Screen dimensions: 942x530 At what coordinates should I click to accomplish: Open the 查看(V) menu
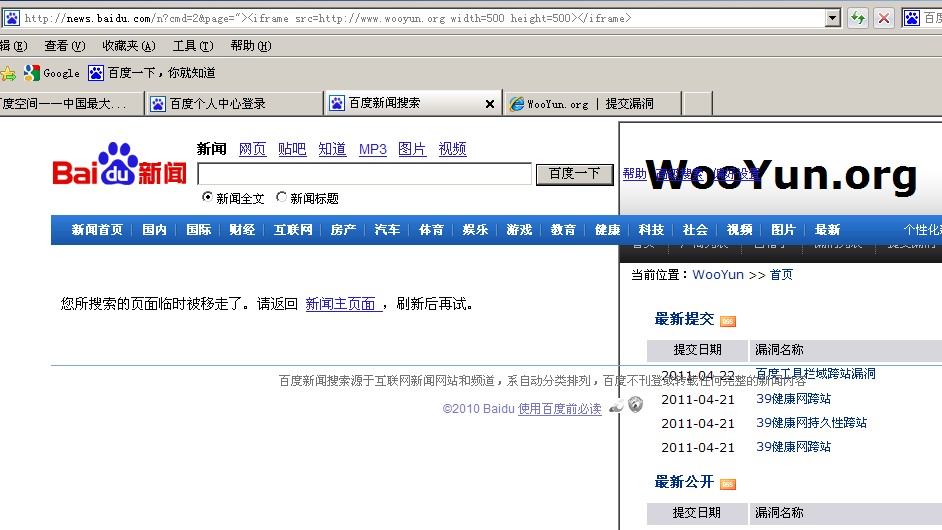click(65, 46)
